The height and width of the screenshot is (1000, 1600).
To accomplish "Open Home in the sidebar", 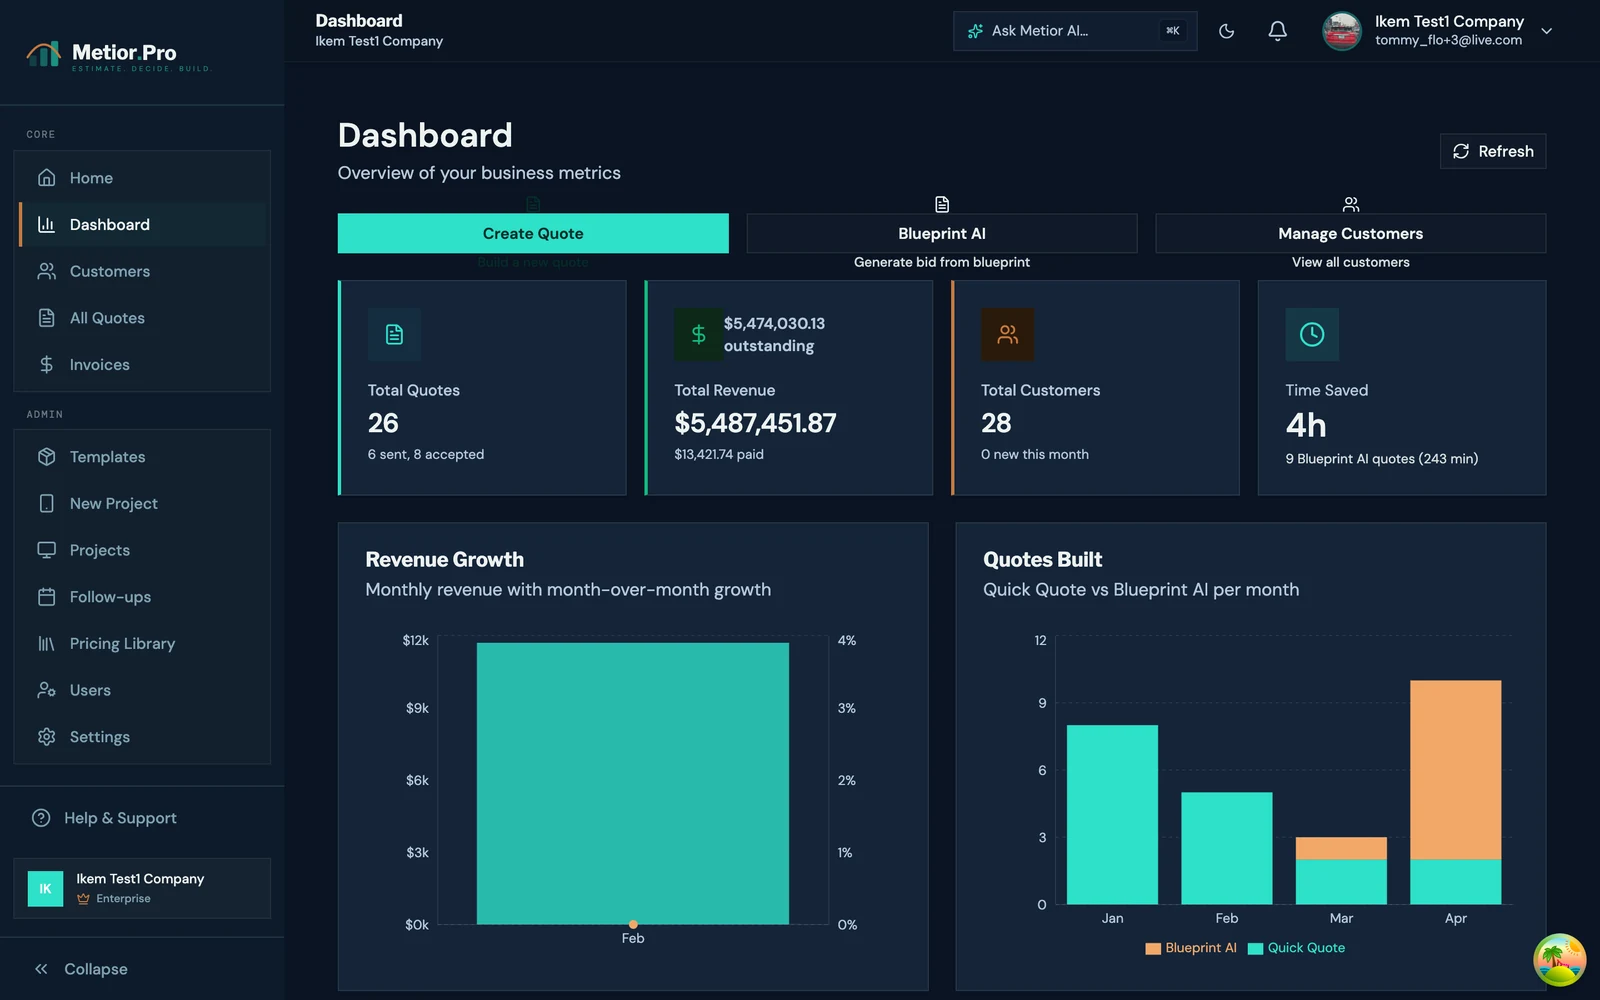I will pyautogui.click(x=142, y=178).
